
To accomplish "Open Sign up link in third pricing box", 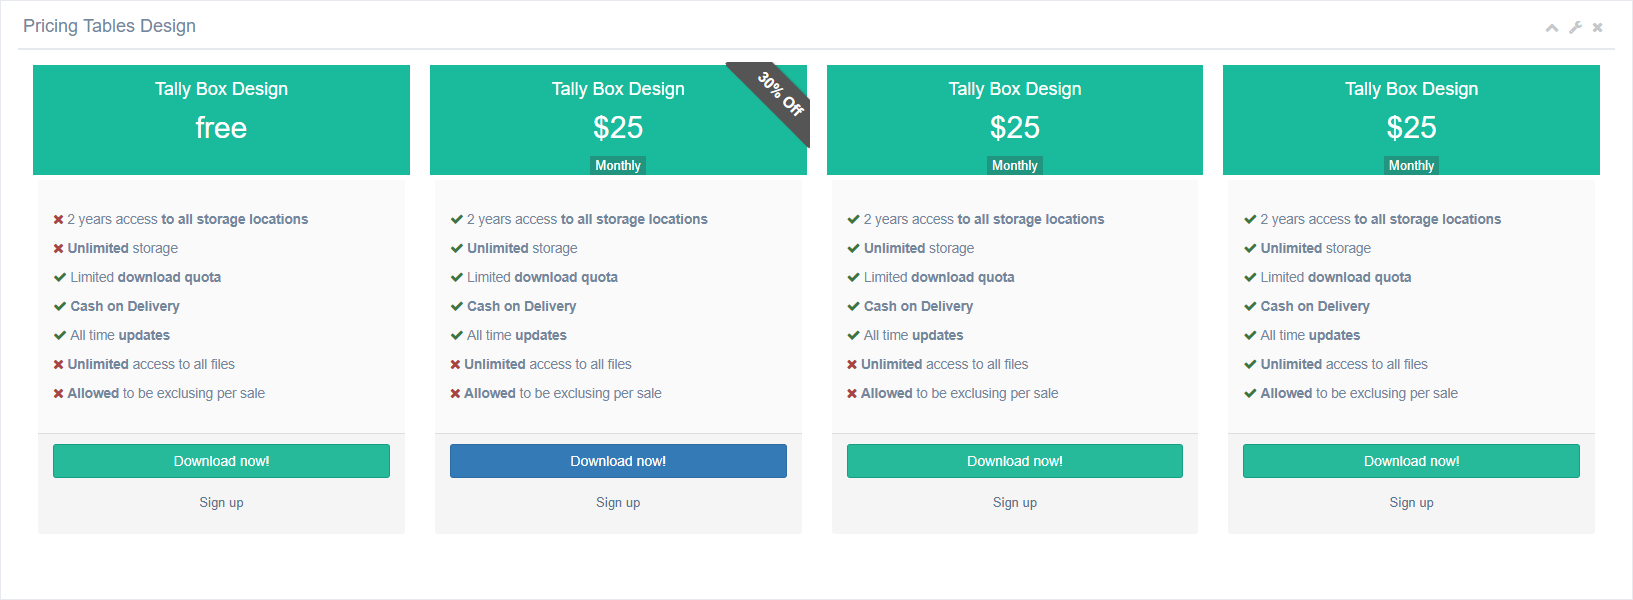I will (x=1015, y=503).
